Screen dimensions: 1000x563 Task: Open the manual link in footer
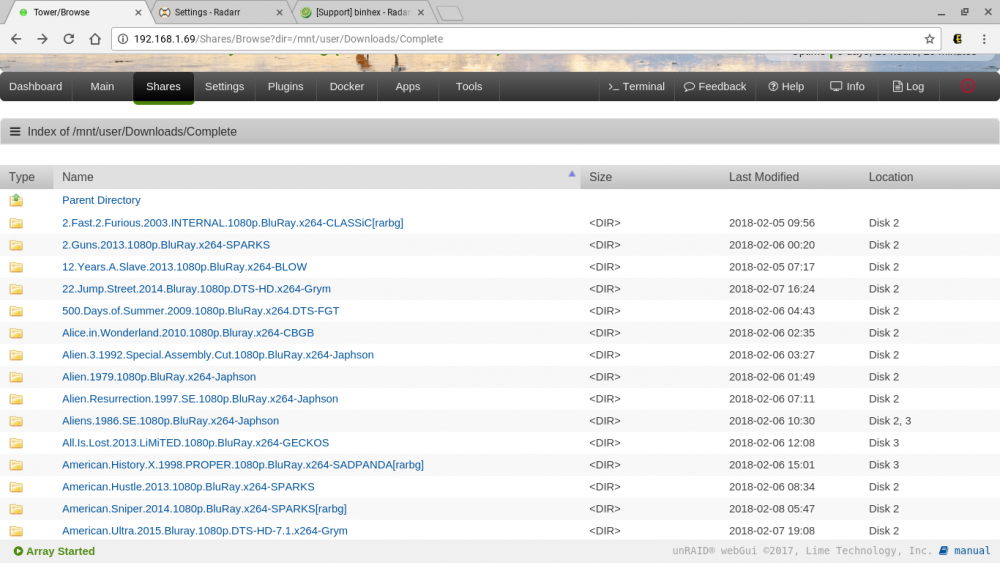click(972, 550)
